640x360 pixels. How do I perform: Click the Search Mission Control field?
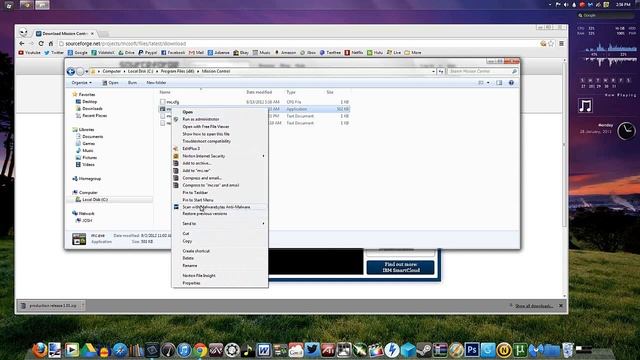click(x=483, y=71)
